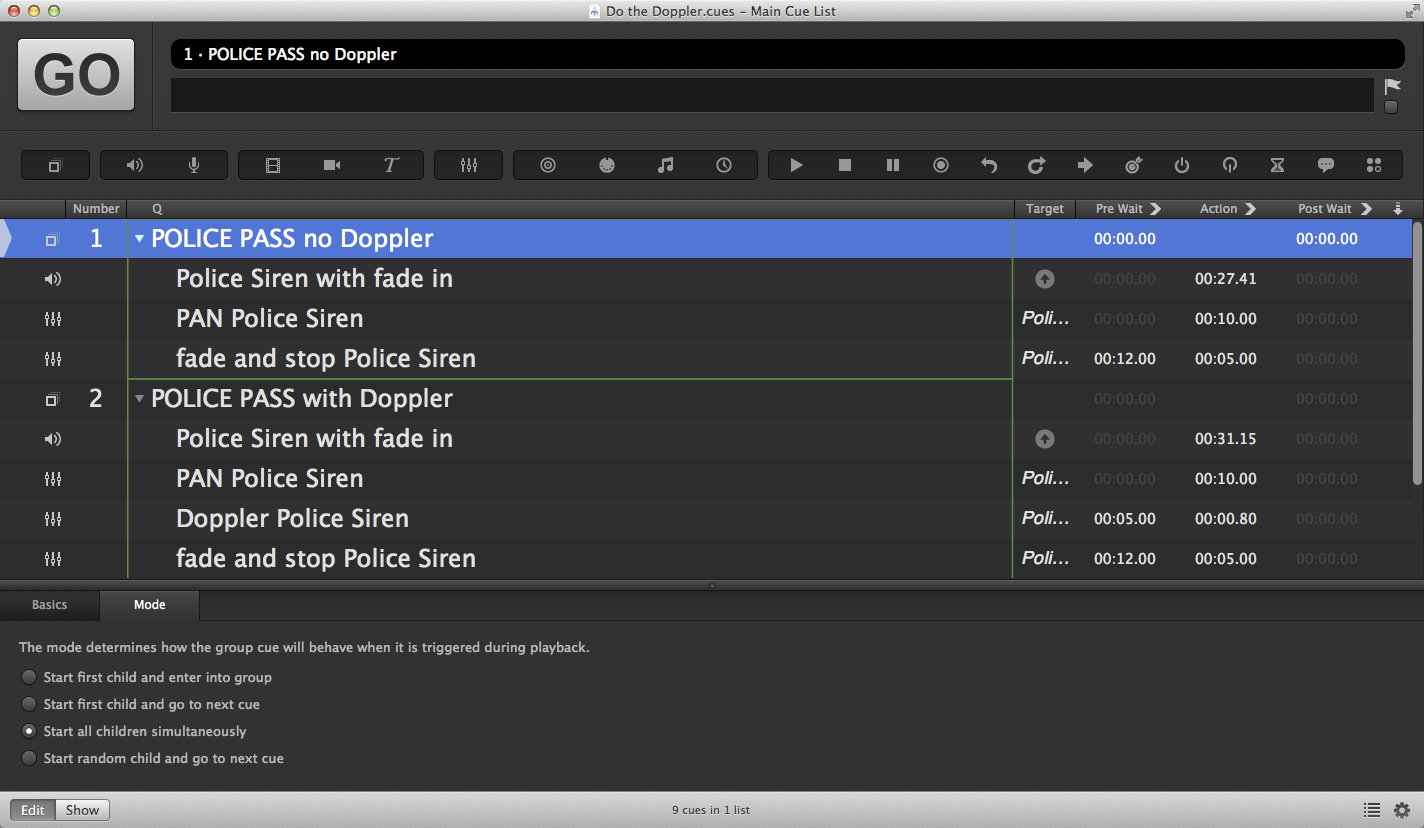
Task: Add a new Start cue
Action: (x=796, y=165)
